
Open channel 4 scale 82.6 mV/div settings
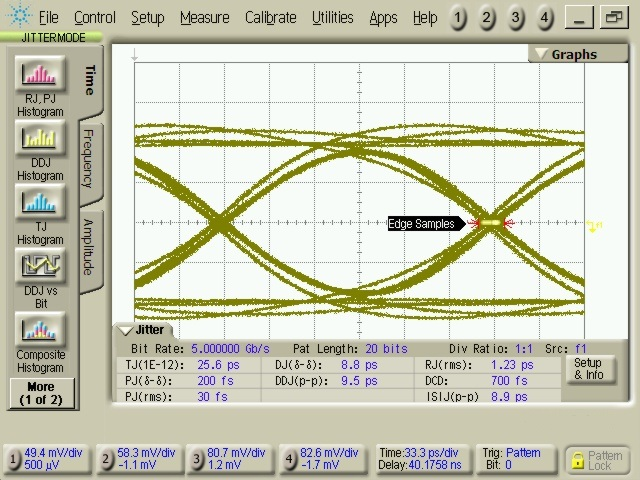click(322, 459)
